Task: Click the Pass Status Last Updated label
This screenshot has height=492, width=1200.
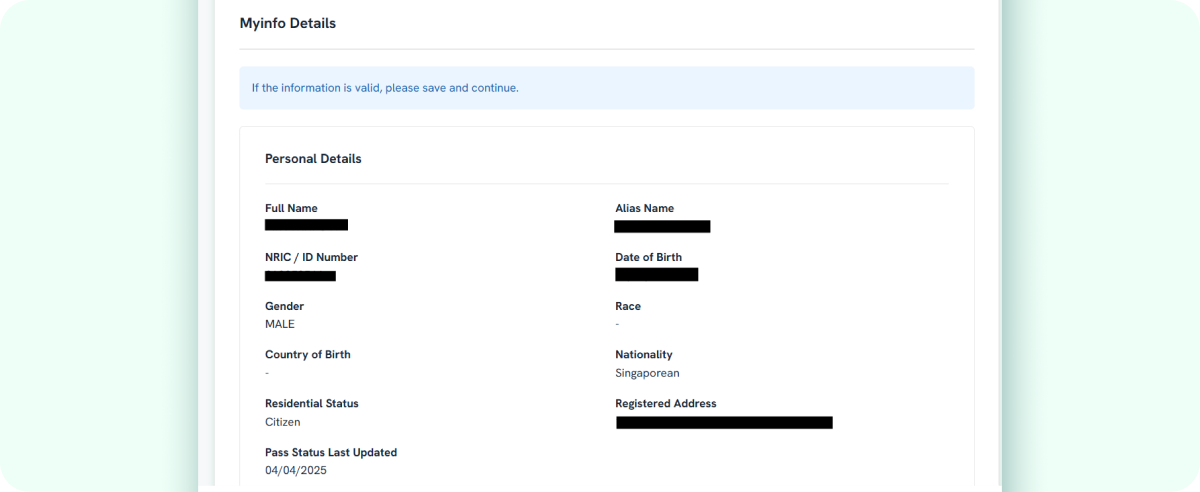Action: pyautogui.click(x=331, y=452)
